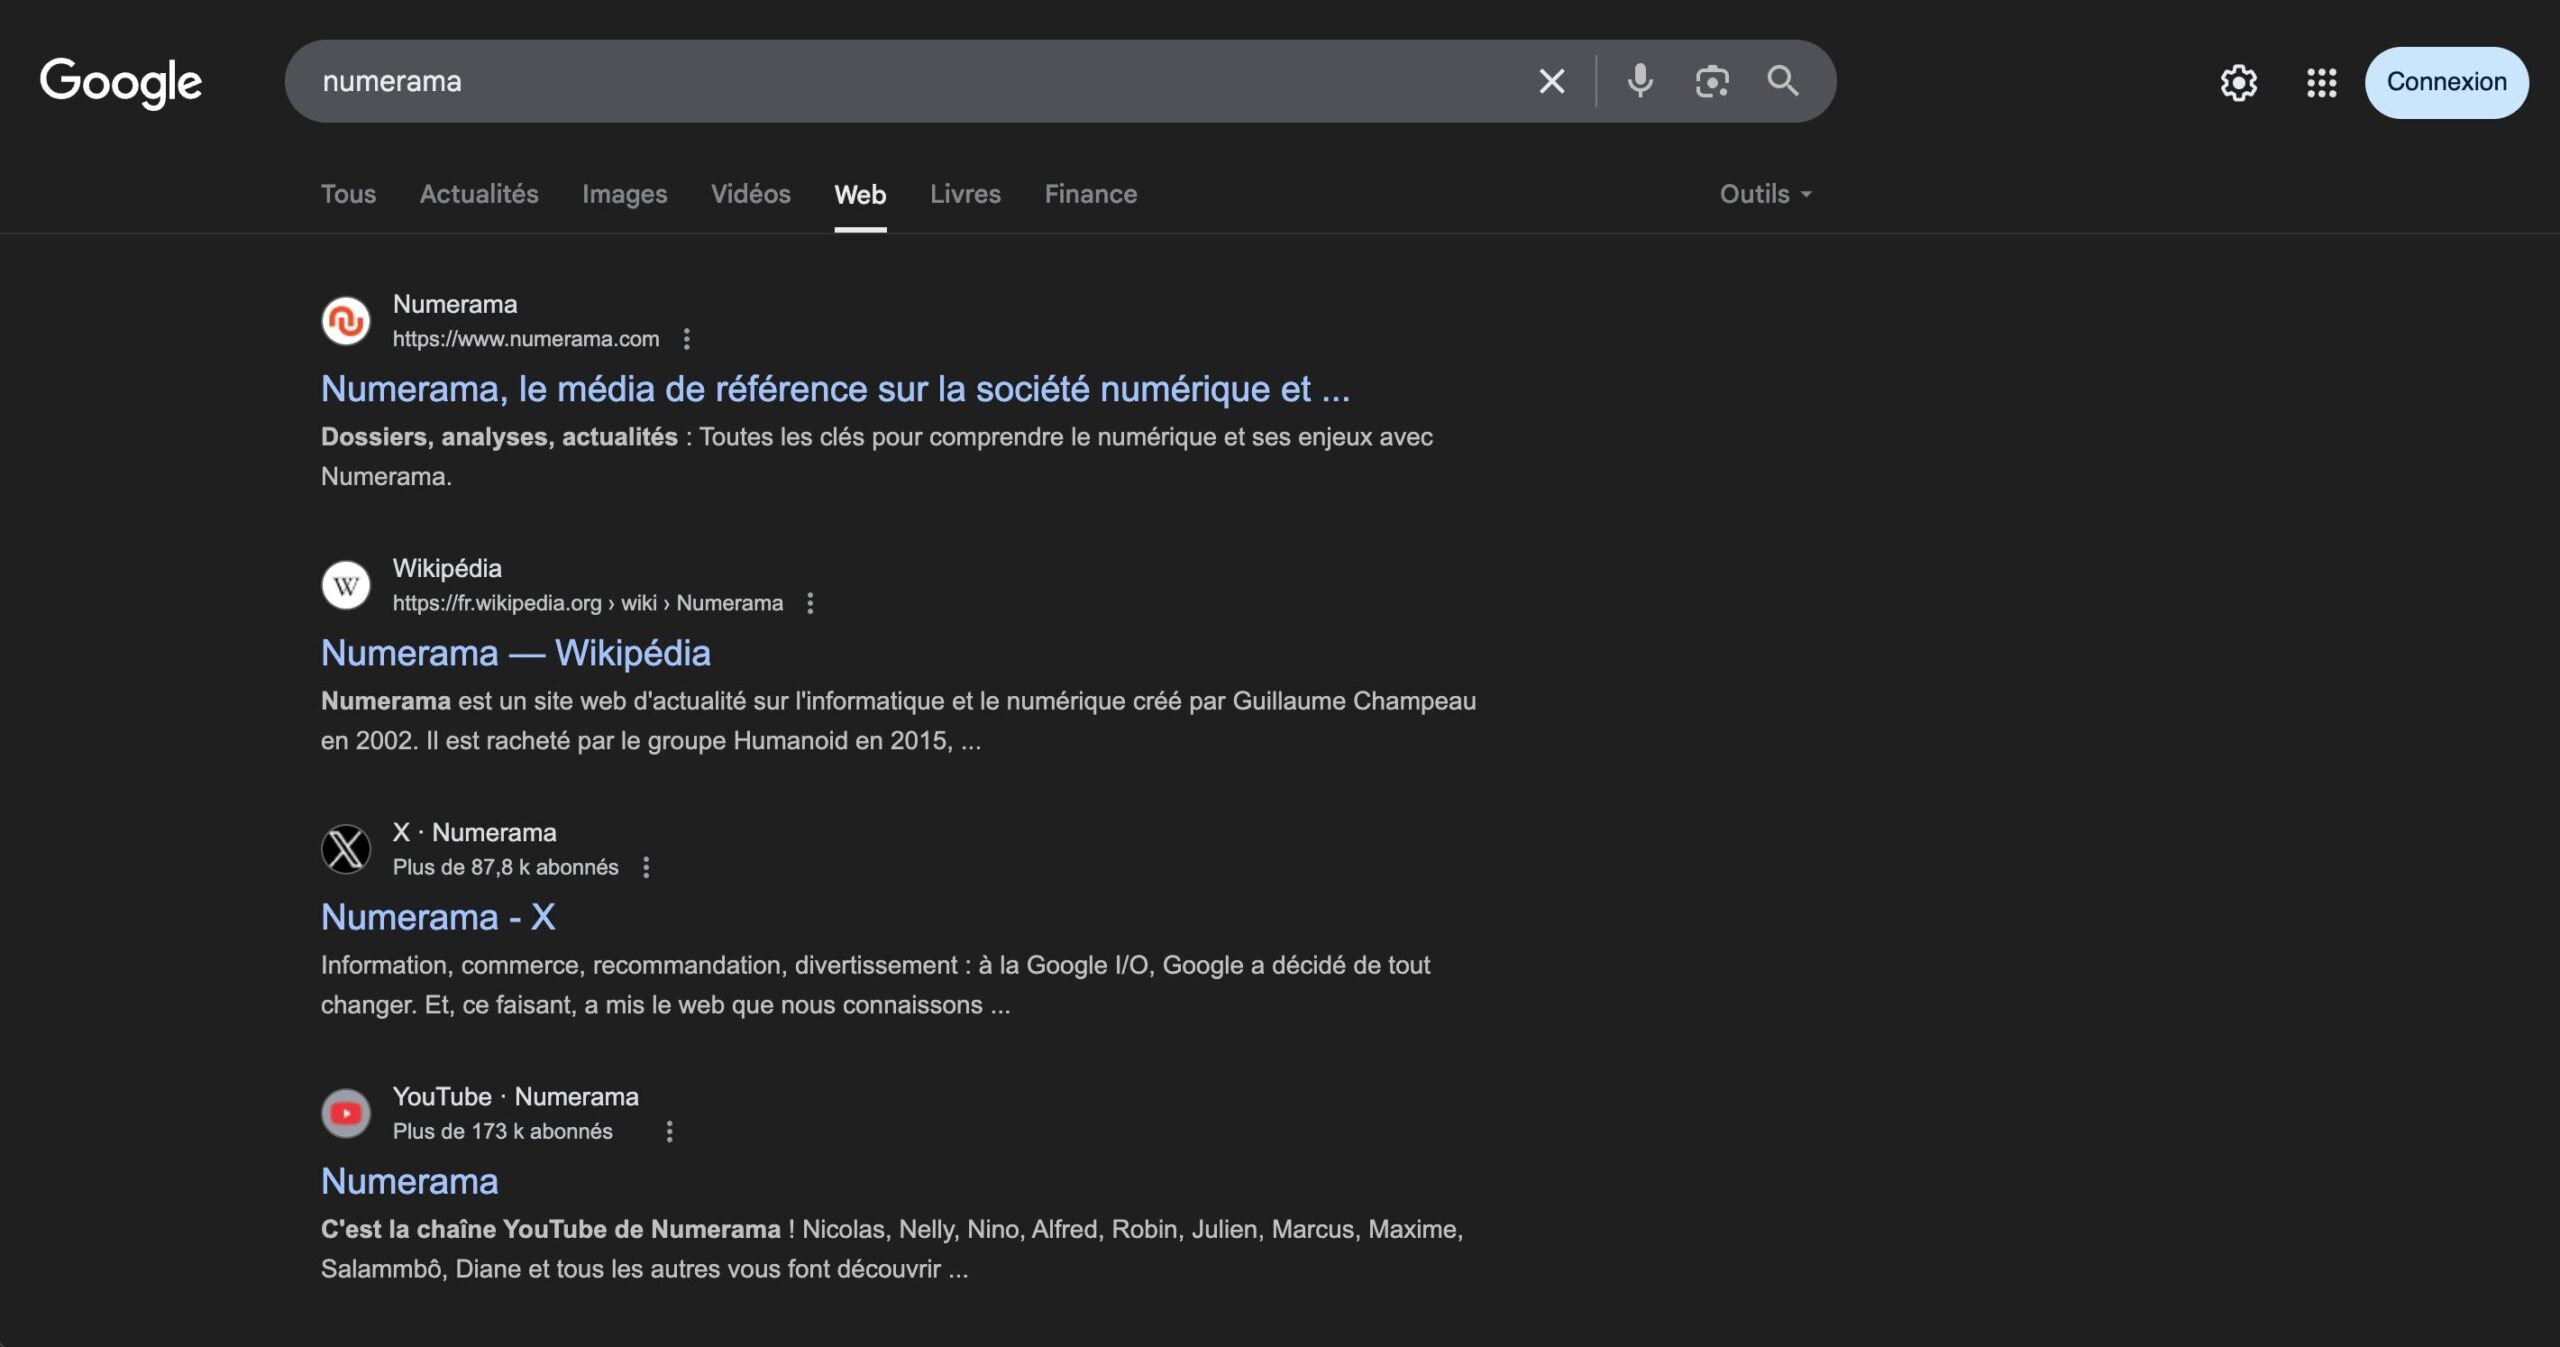Switch to the Images tab
Viewport: 2560px width, 1347px height.
[x=624, y=194]
